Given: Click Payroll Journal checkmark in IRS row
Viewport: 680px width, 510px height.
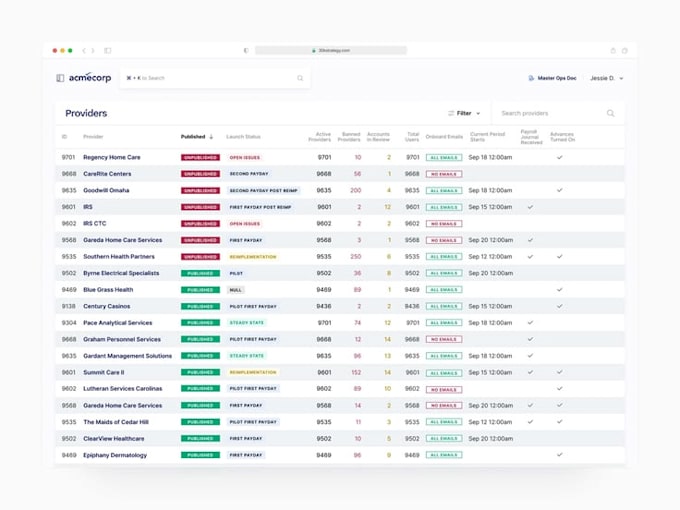Looking at the screenshot, I should [530, 207].
